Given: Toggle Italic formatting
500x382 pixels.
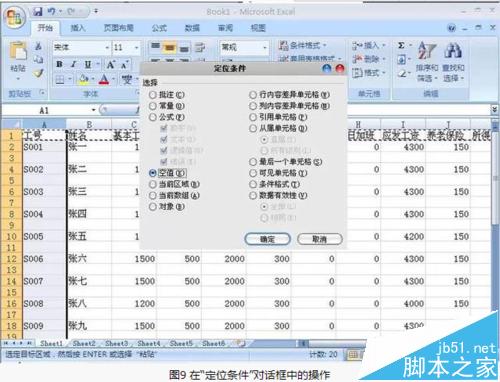Looking at the screenshot, I should point(73,64).
